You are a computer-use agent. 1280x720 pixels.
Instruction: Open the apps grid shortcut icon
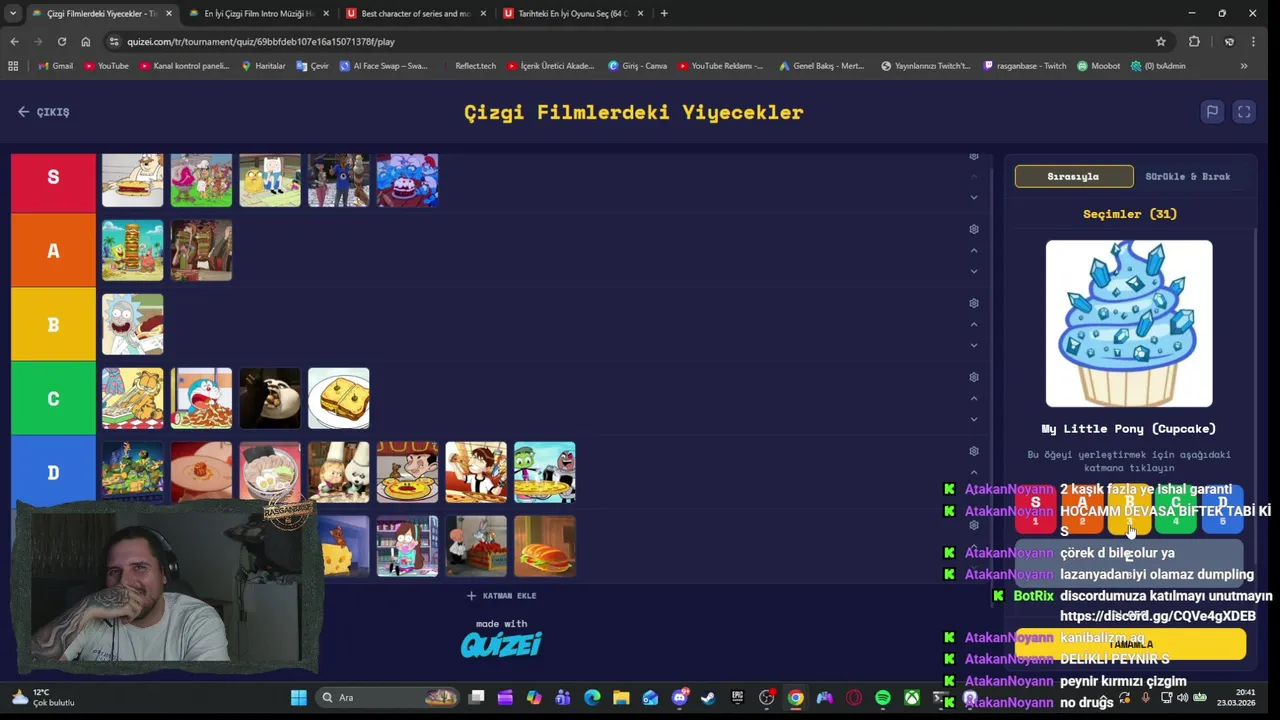point(13,66)
